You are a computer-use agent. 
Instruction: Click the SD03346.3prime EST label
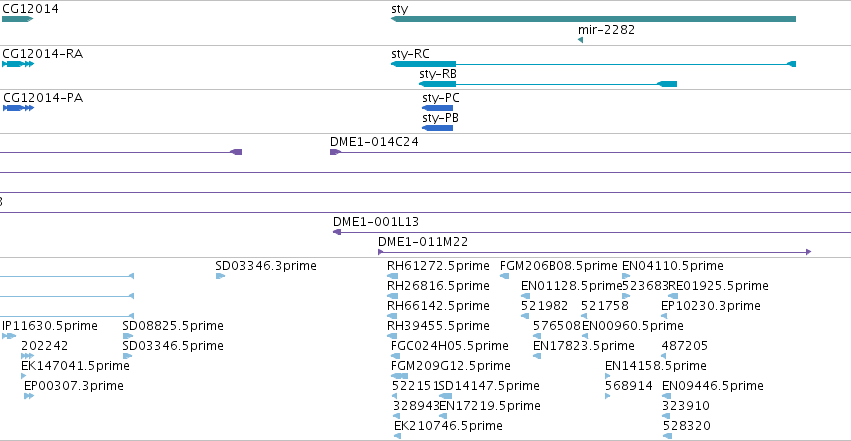click(x=266, y=266)
